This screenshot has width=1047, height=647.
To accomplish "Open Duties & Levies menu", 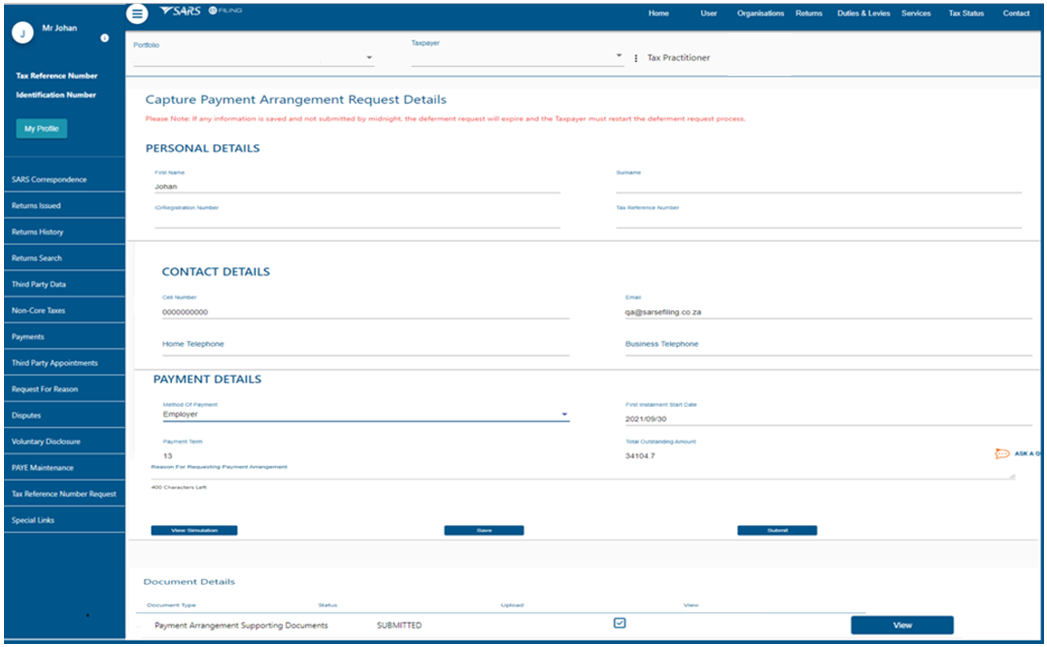I will 861,14.
